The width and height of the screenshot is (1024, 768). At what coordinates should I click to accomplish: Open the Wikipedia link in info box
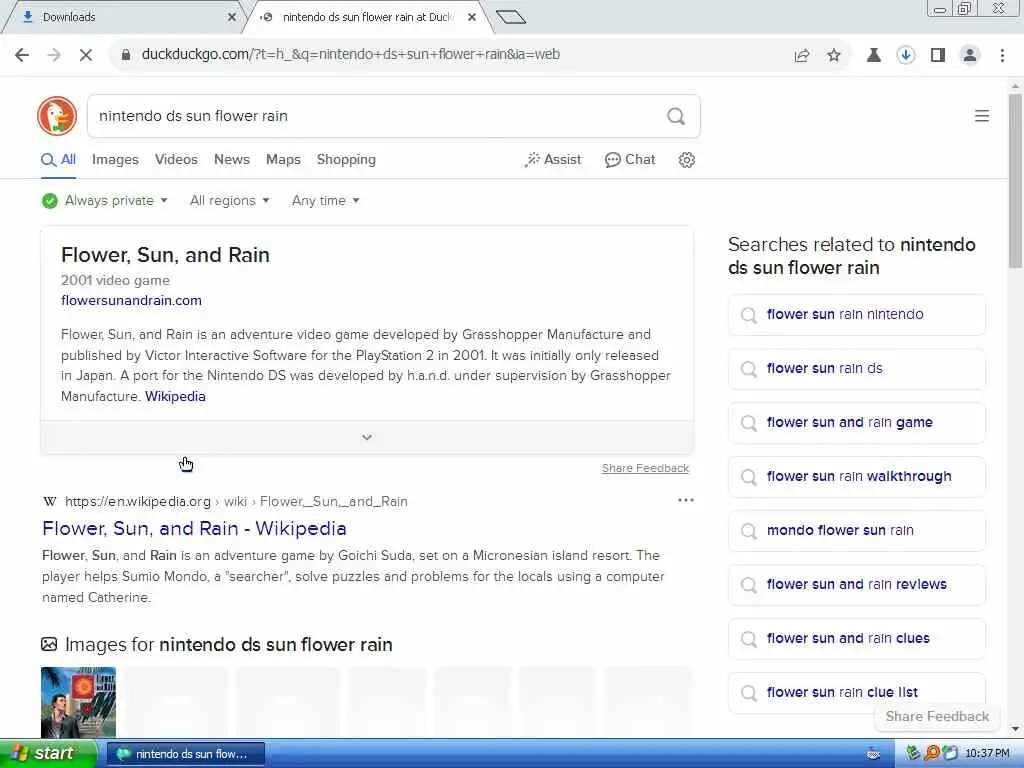pos(175,396)
